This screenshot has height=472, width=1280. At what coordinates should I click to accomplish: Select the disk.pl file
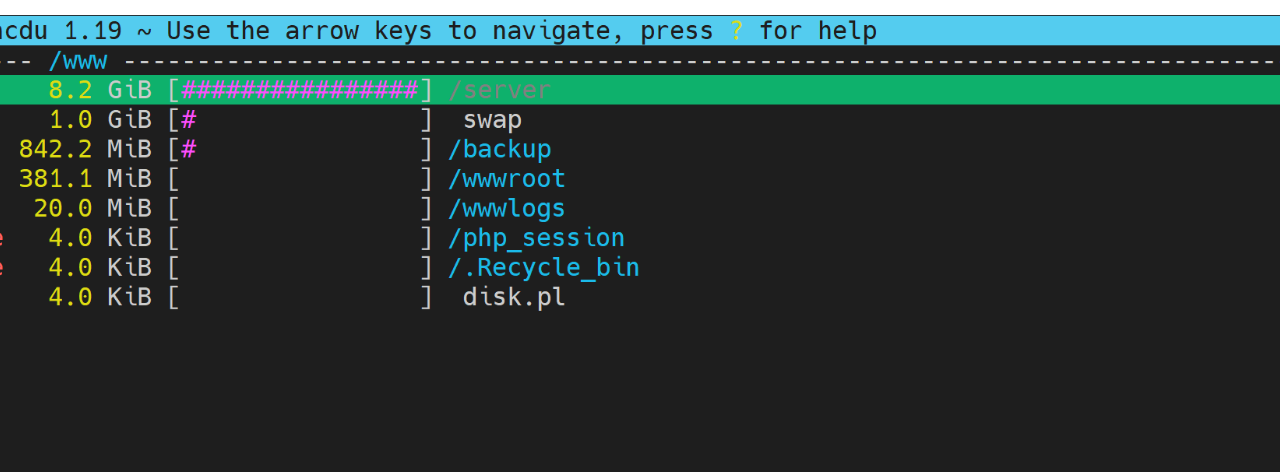pyautogui.click(x=514, y=297)
